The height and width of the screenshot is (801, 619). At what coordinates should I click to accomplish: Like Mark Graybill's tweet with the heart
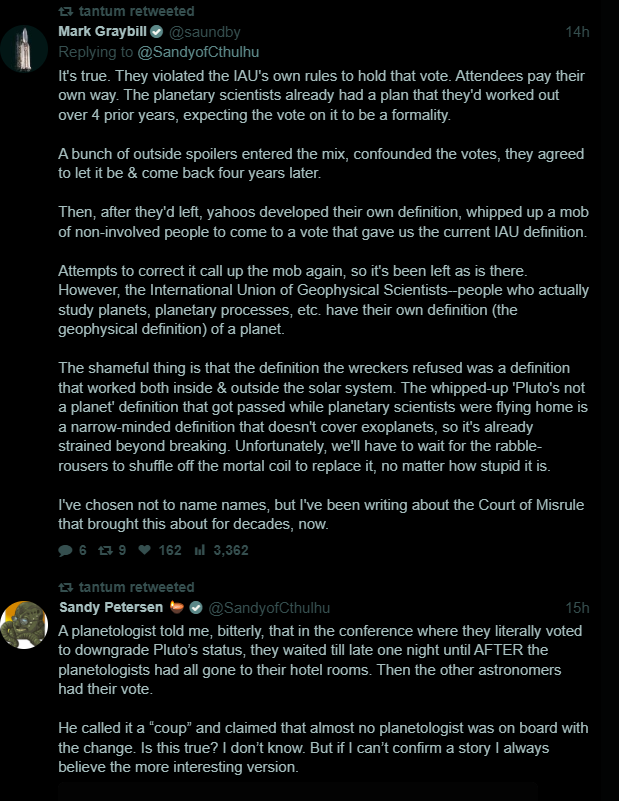click(x=145, y=550)
